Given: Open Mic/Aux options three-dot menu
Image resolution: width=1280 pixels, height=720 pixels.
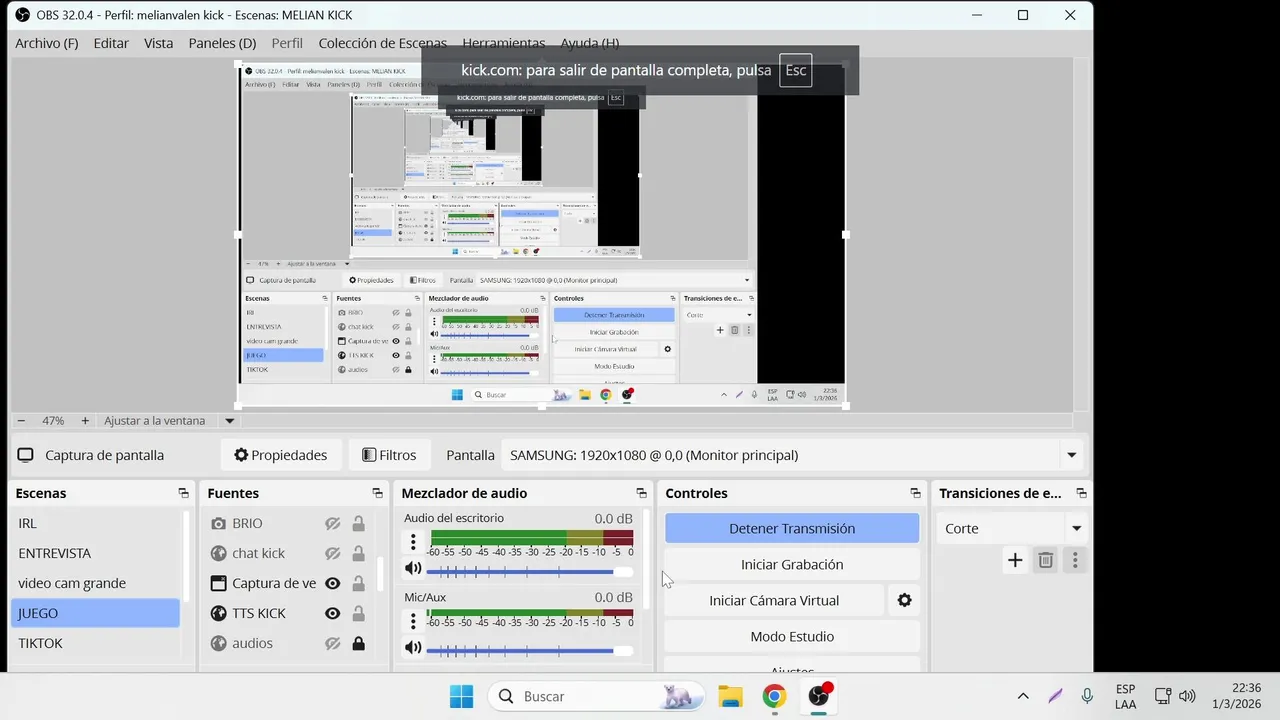Looking at the screenshot, I should [413, 621].
